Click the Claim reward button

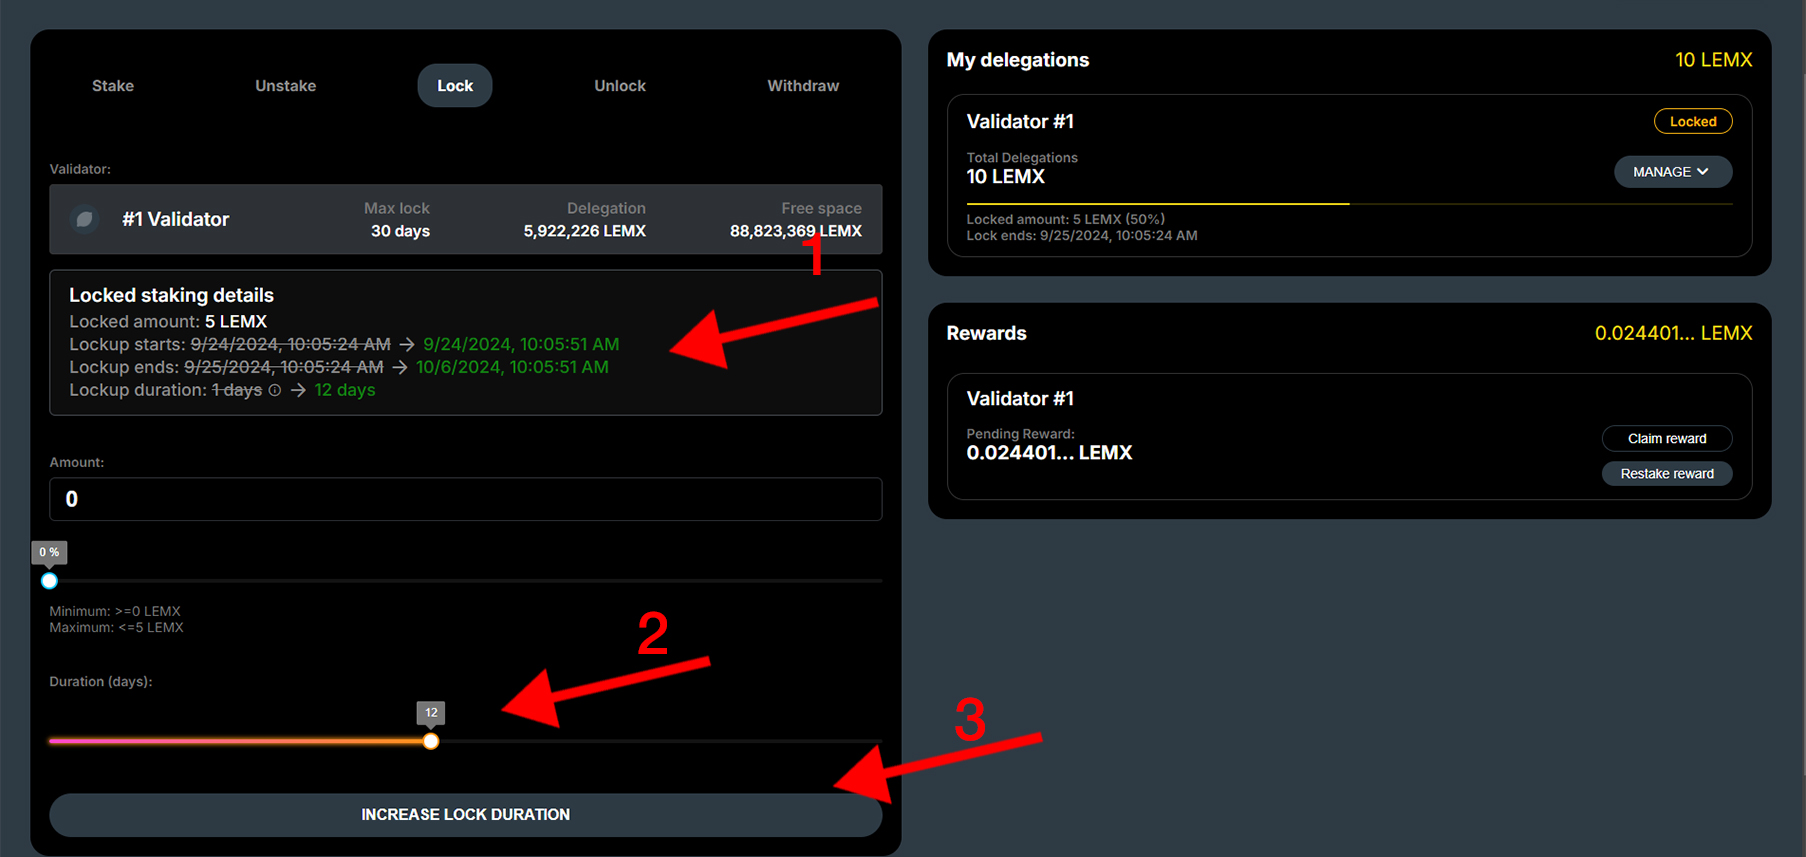point(1666,438)
